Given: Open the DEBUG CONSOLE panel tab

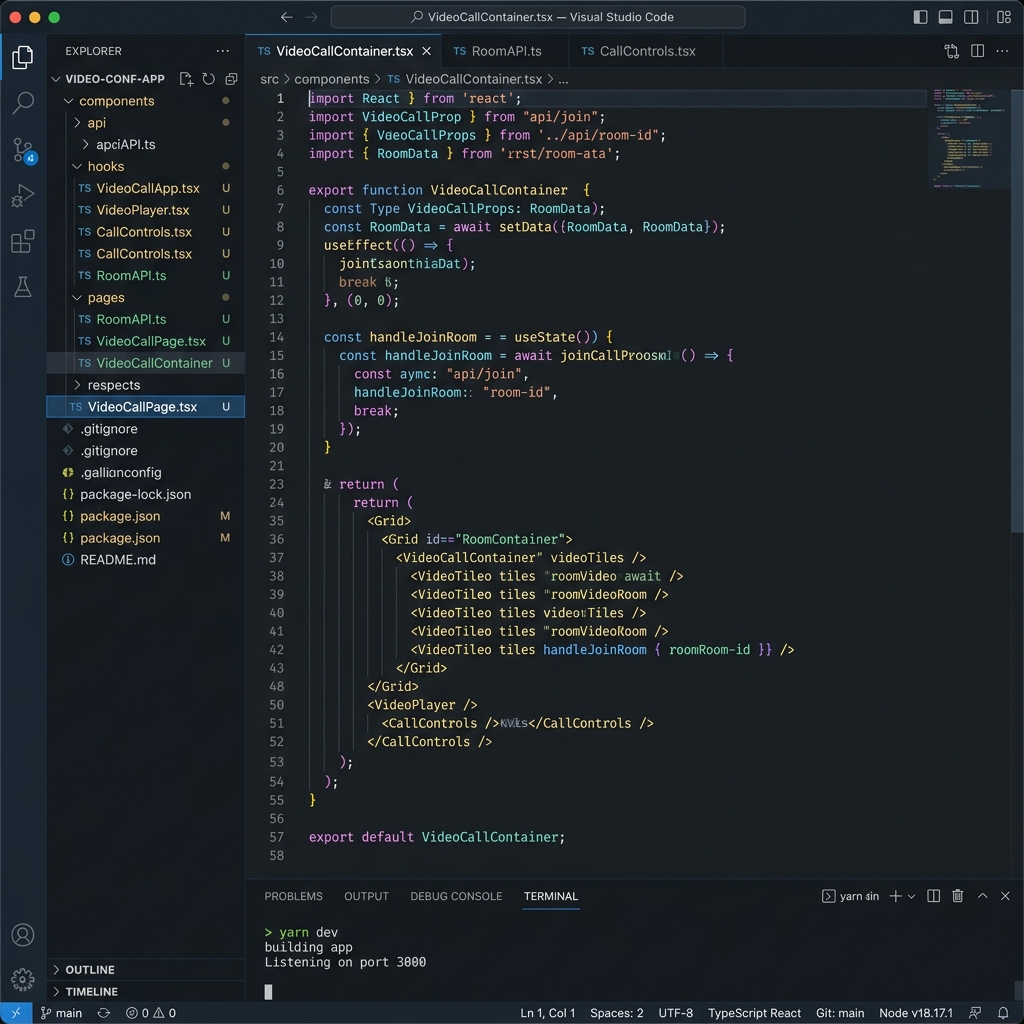Looking at the screenshot, I should [x=455, y=896].
